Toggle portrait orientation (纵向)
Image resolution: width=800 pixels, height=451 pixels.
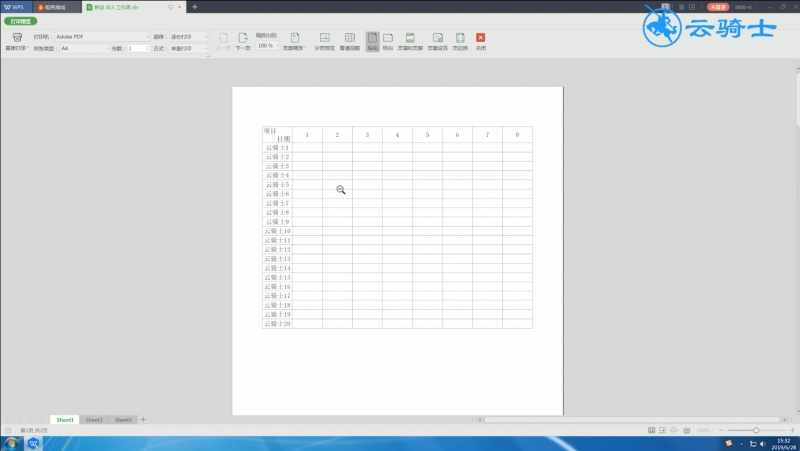click(x=372, y=41)
